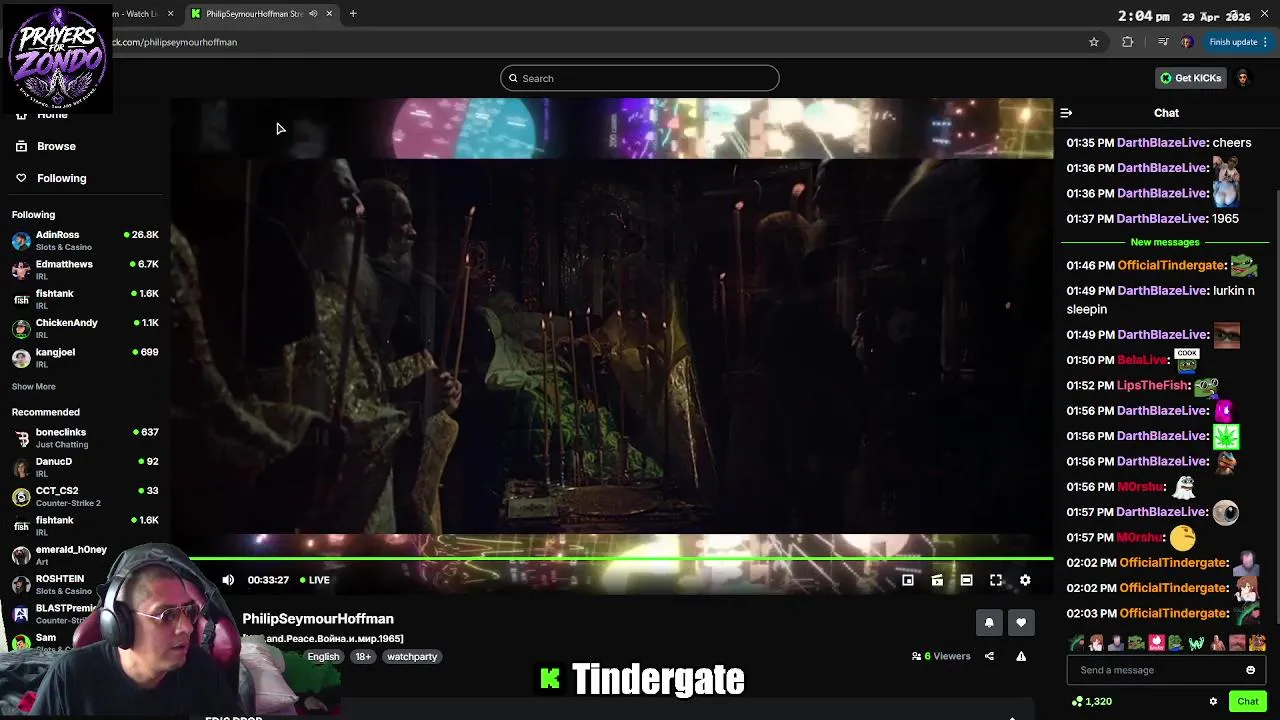
Task: Click the Get KICKs button
Action: tap(1191, 78)
